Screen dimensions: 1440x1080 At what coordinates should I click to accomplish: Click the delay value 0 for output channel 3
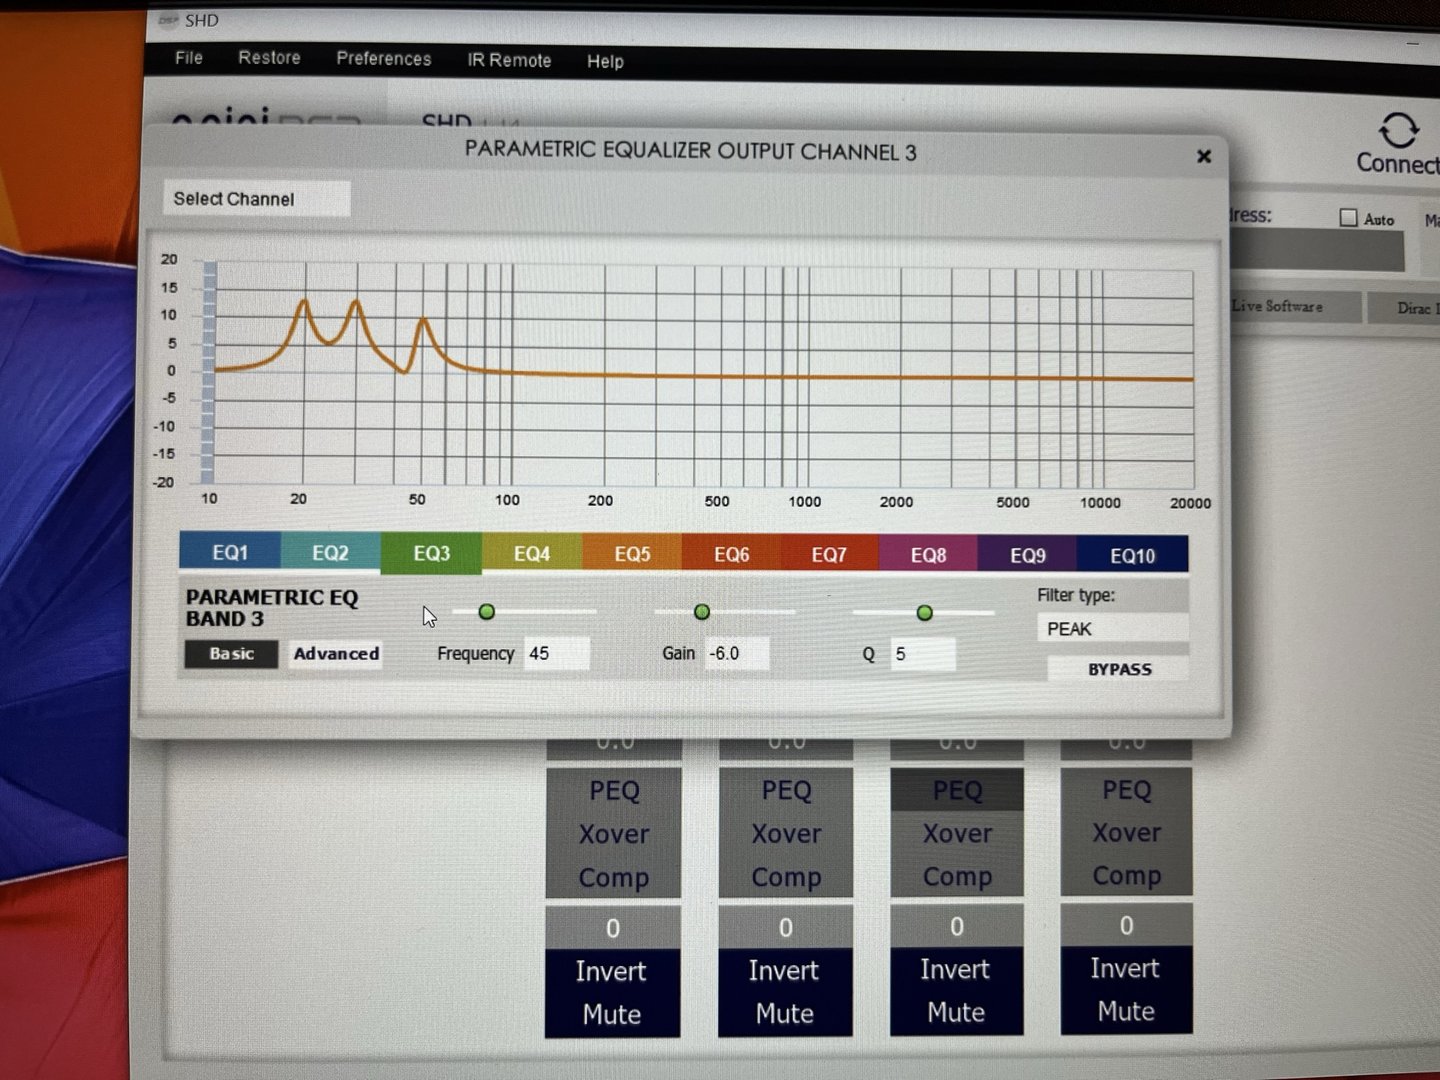957,927
